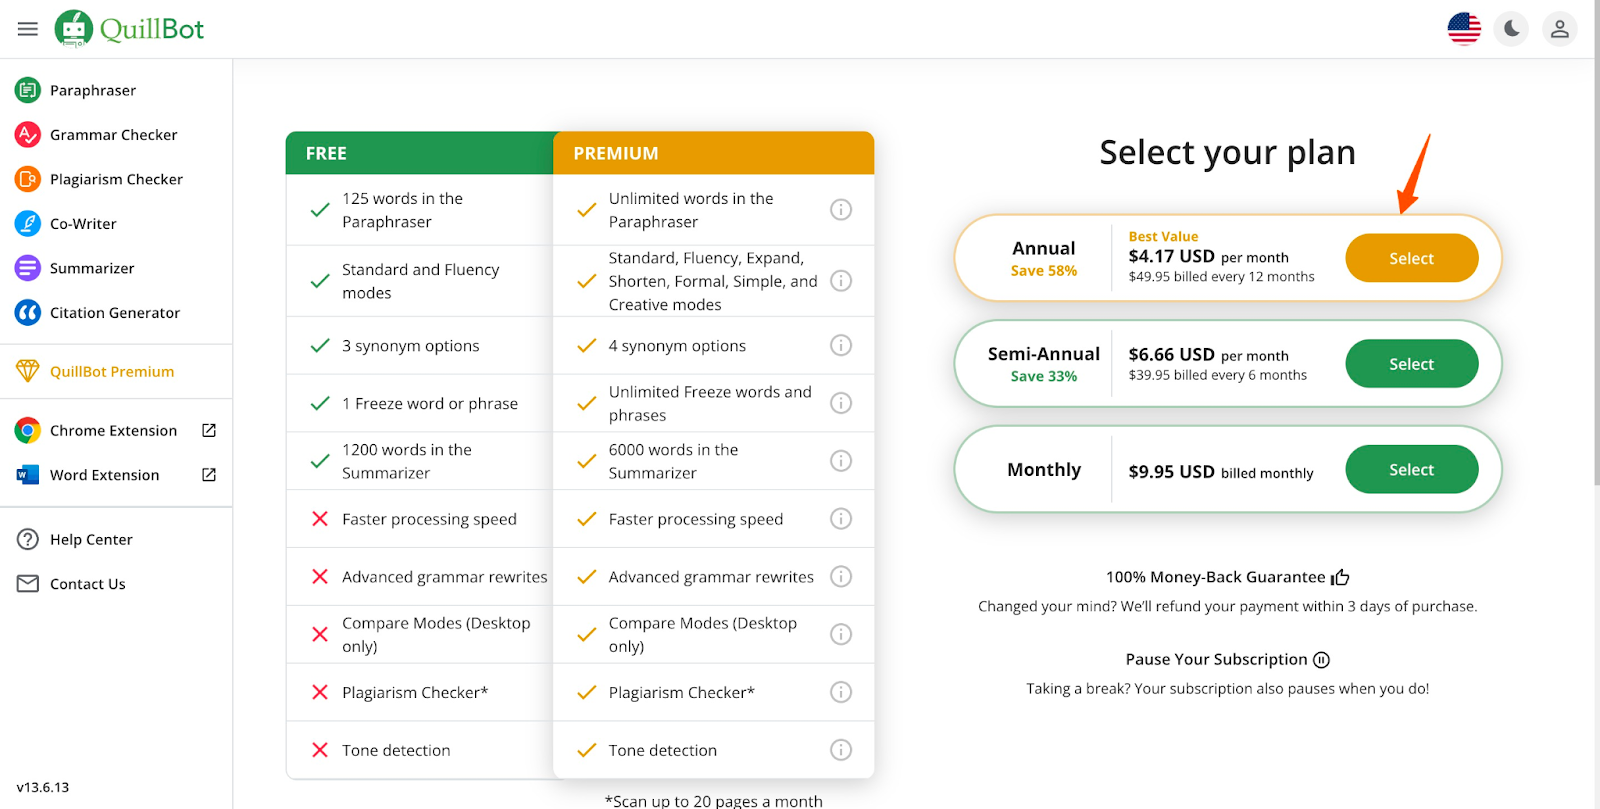Viewport: 1600px width, 809px height.
Task: Click the Plagiarism Checker icon
Action: coord(28,179)
